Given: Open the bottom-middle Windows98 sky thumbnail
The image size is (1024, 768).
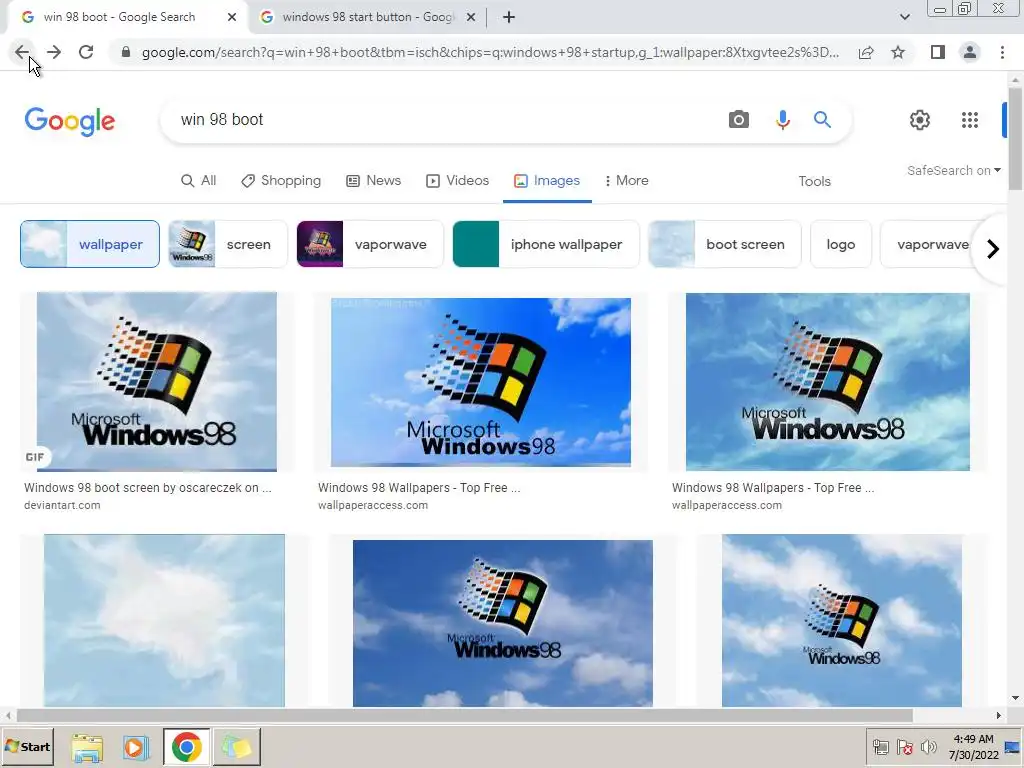Looking at the screenshot, I should [x=502, y=623].
